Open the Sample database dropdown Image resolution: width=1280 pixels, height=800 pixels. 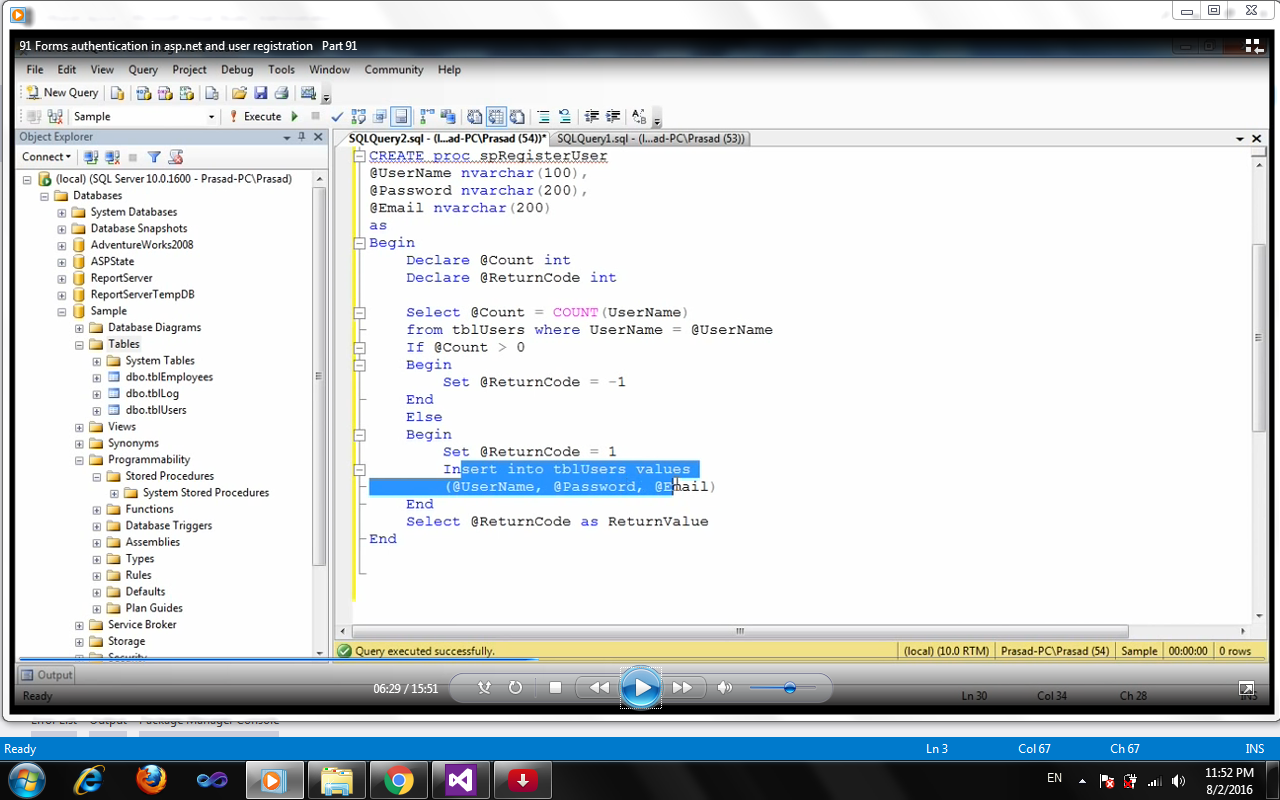(x=211, y=117)
